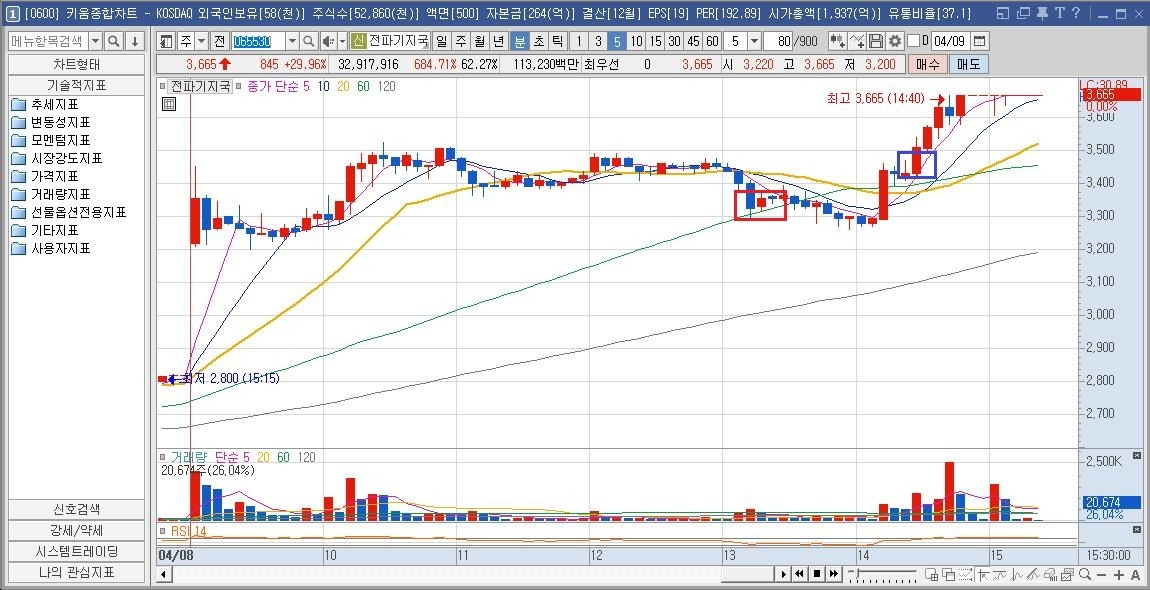1150x590 pixels.
Task: Click the save chart floppy disk icon
Action: click(876, 41)
